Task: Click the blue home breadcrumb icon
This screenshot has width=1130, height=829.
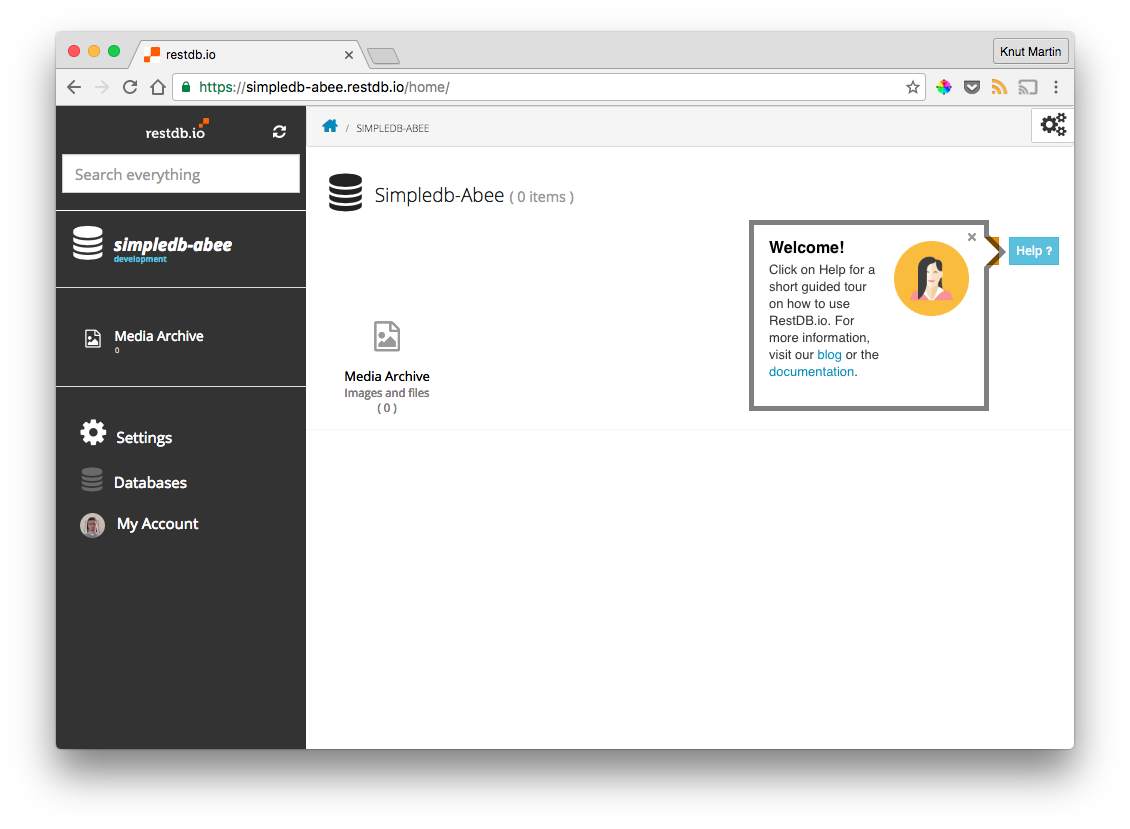Action: click(x=330, y=126)
